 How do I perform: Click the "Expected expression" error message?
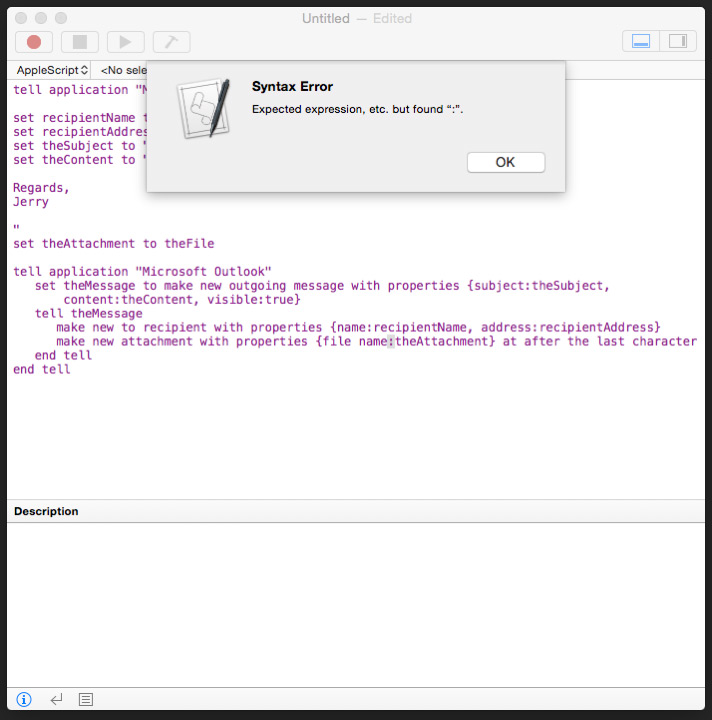click(358, 109)
